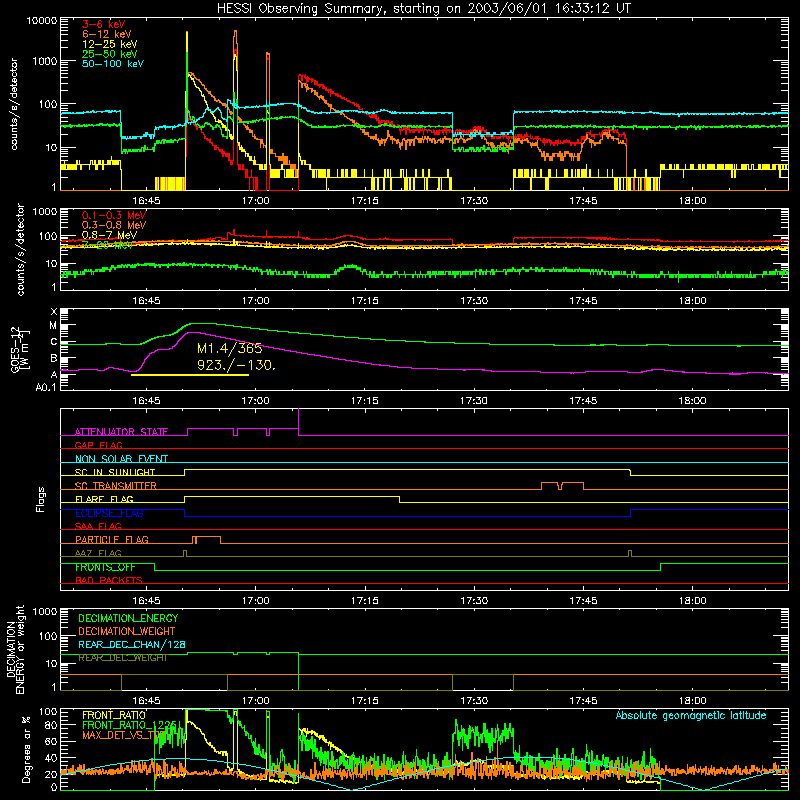Select the 'GAP_FLAG' flag label

[98, 445]
